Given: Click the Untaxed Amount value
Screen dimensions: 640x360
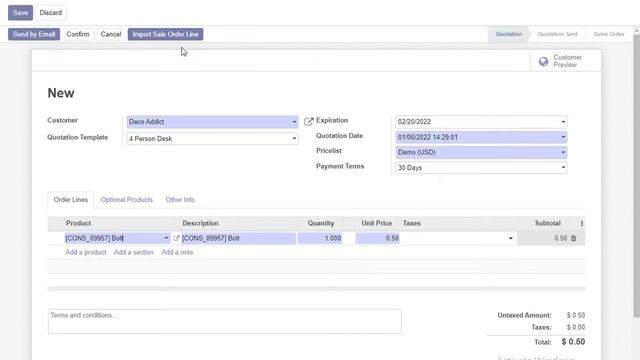Looking at the screenshot, I should coord(576,315).
